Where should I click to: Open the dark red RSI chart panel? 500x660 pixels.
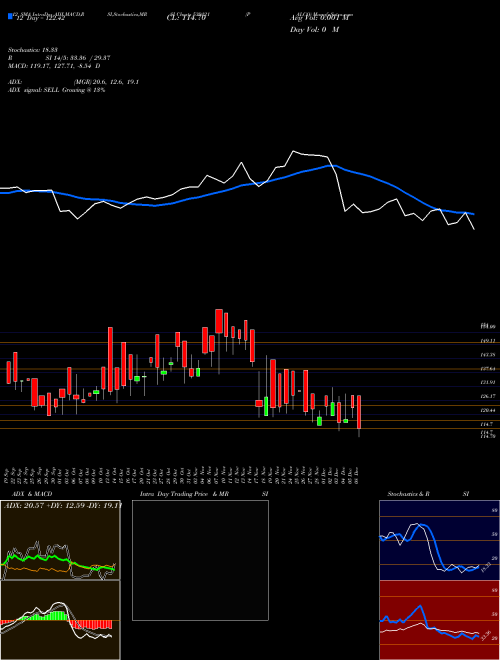[439, 620]
